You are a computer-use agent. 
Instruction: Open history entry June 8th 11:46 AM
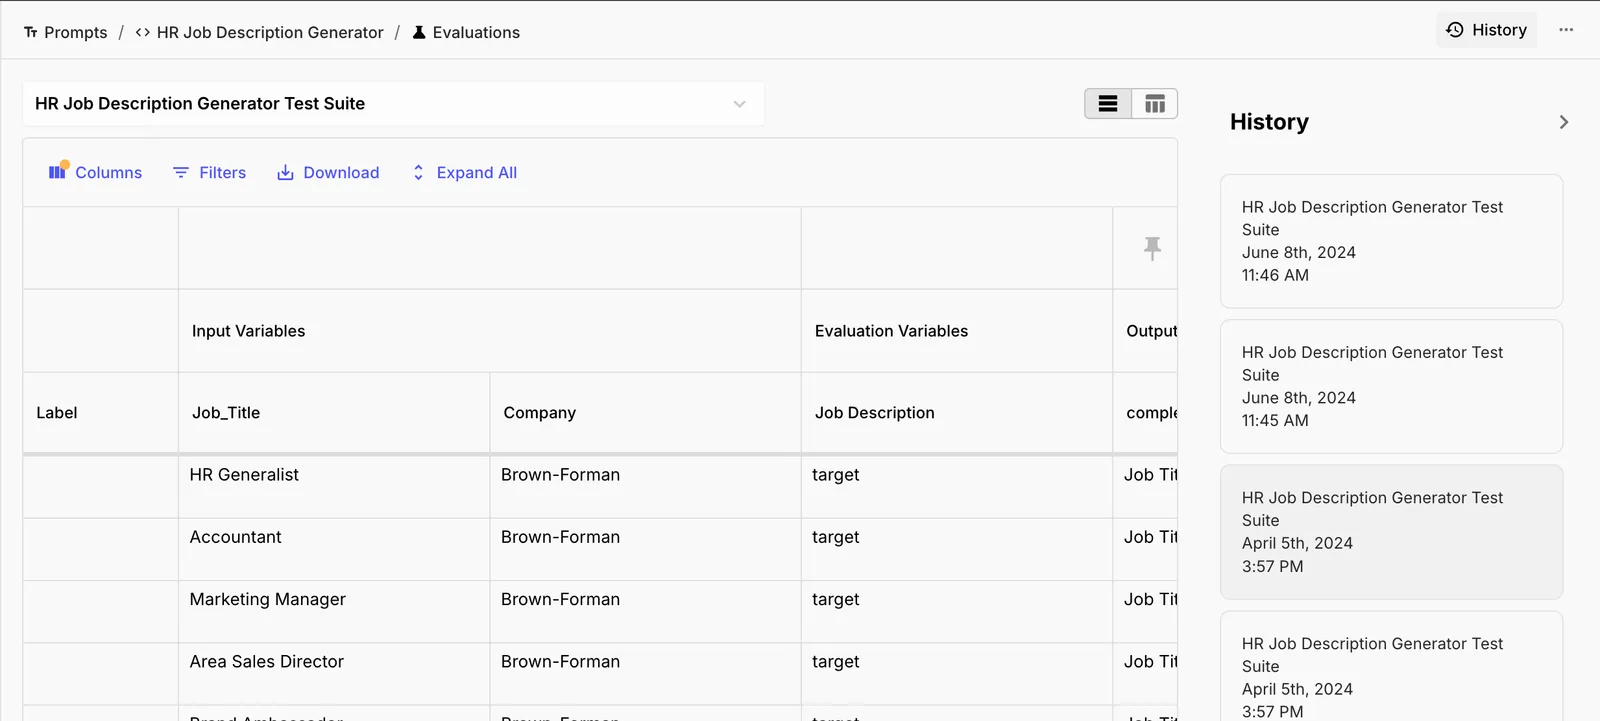pyautogui.click(x=1391, y=241)
